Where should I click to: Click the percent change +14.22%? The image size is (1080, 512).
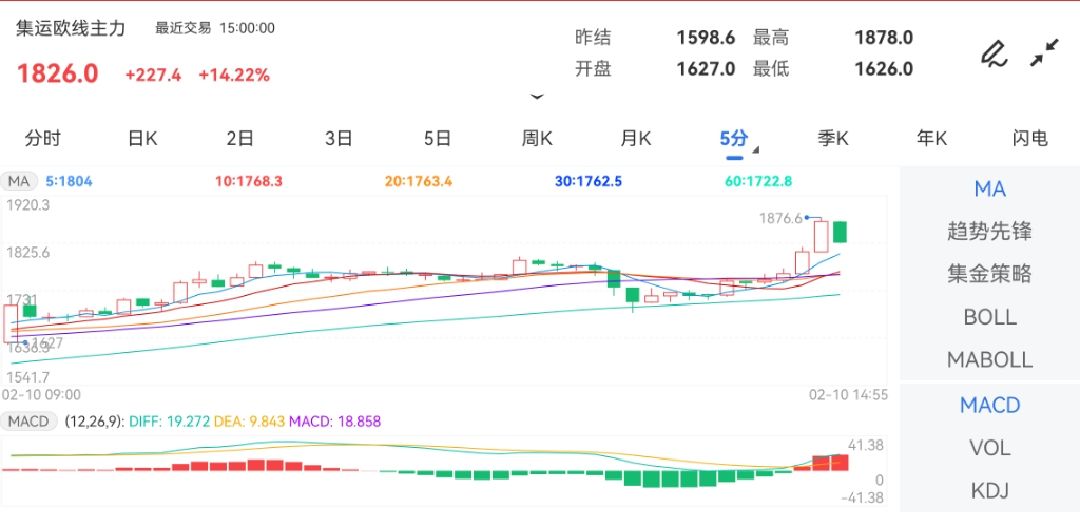234,75
